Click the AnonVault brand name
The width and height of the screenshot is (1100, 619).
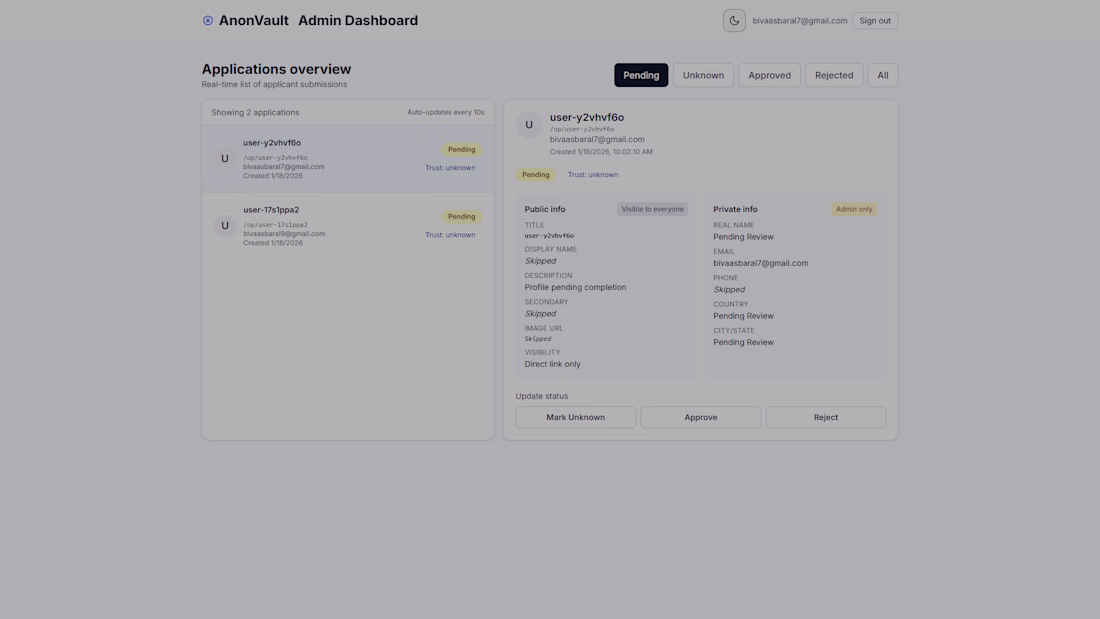253,20
